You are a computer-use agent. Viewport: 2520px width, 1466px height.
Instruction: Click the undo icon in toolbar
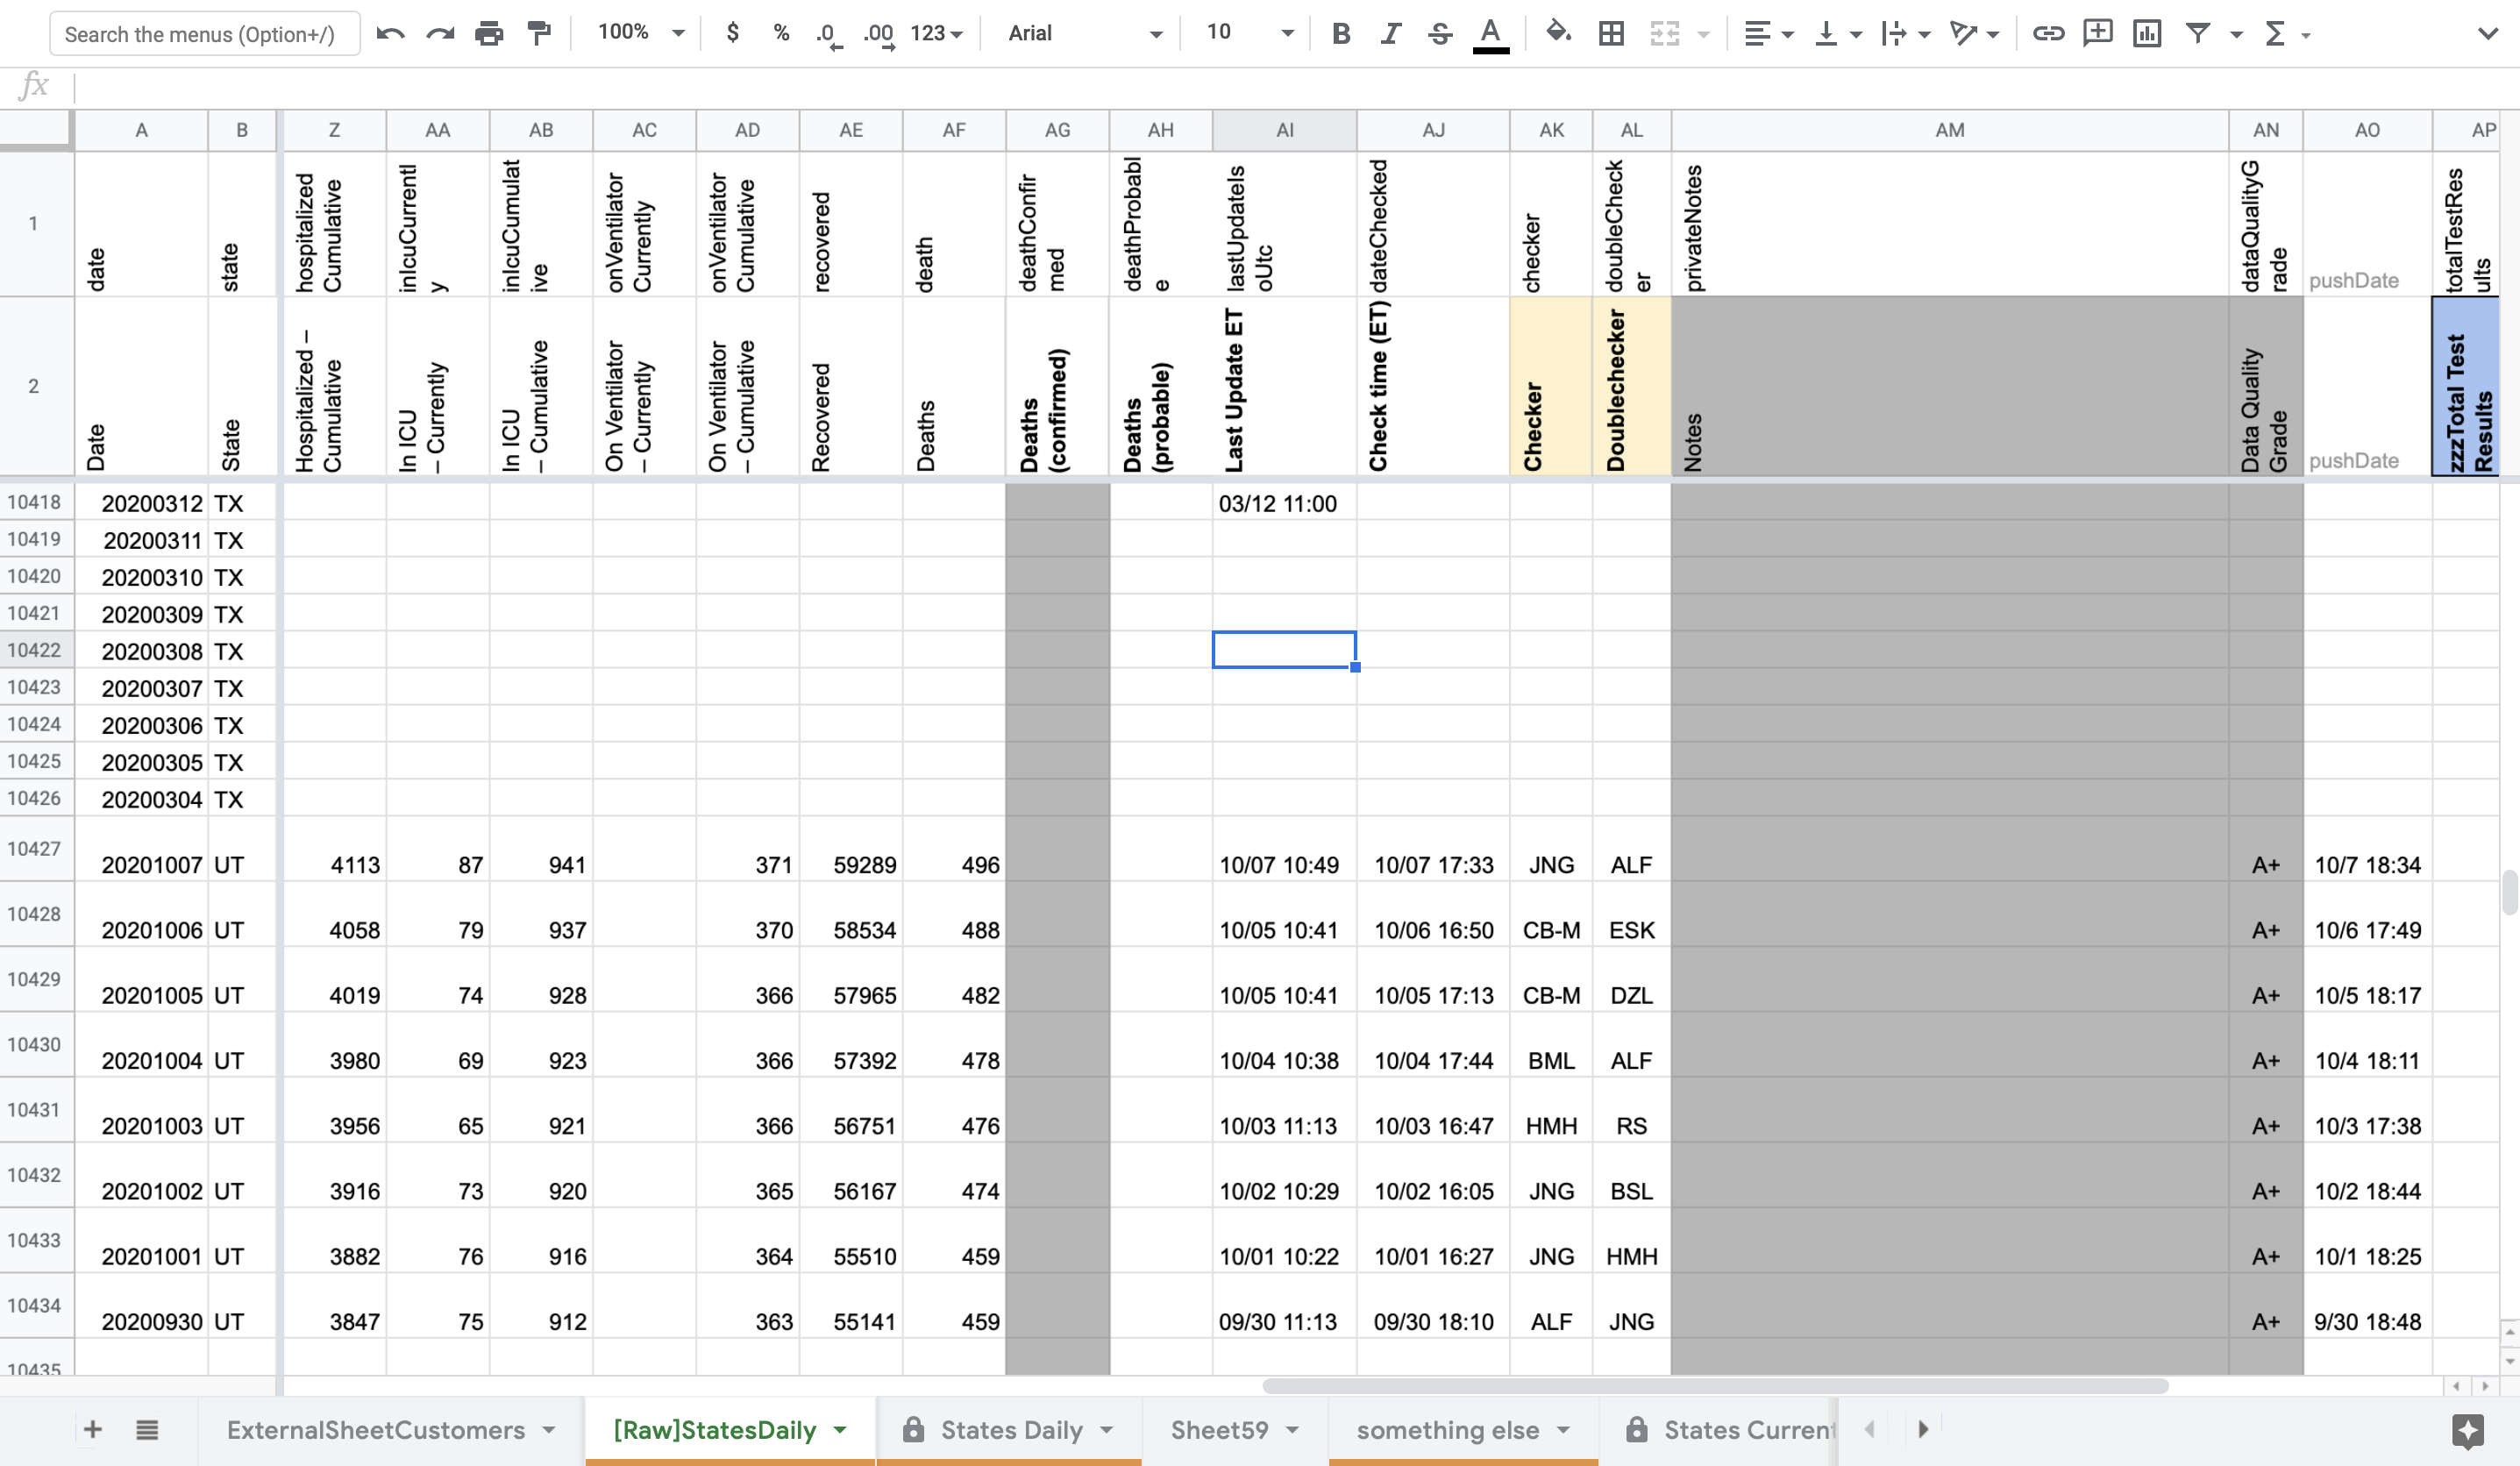pos(391,33)
